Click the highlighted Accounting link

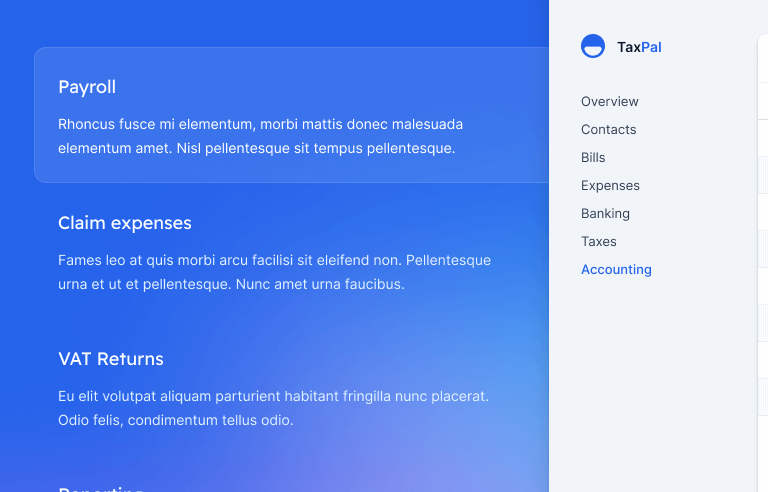616,269
